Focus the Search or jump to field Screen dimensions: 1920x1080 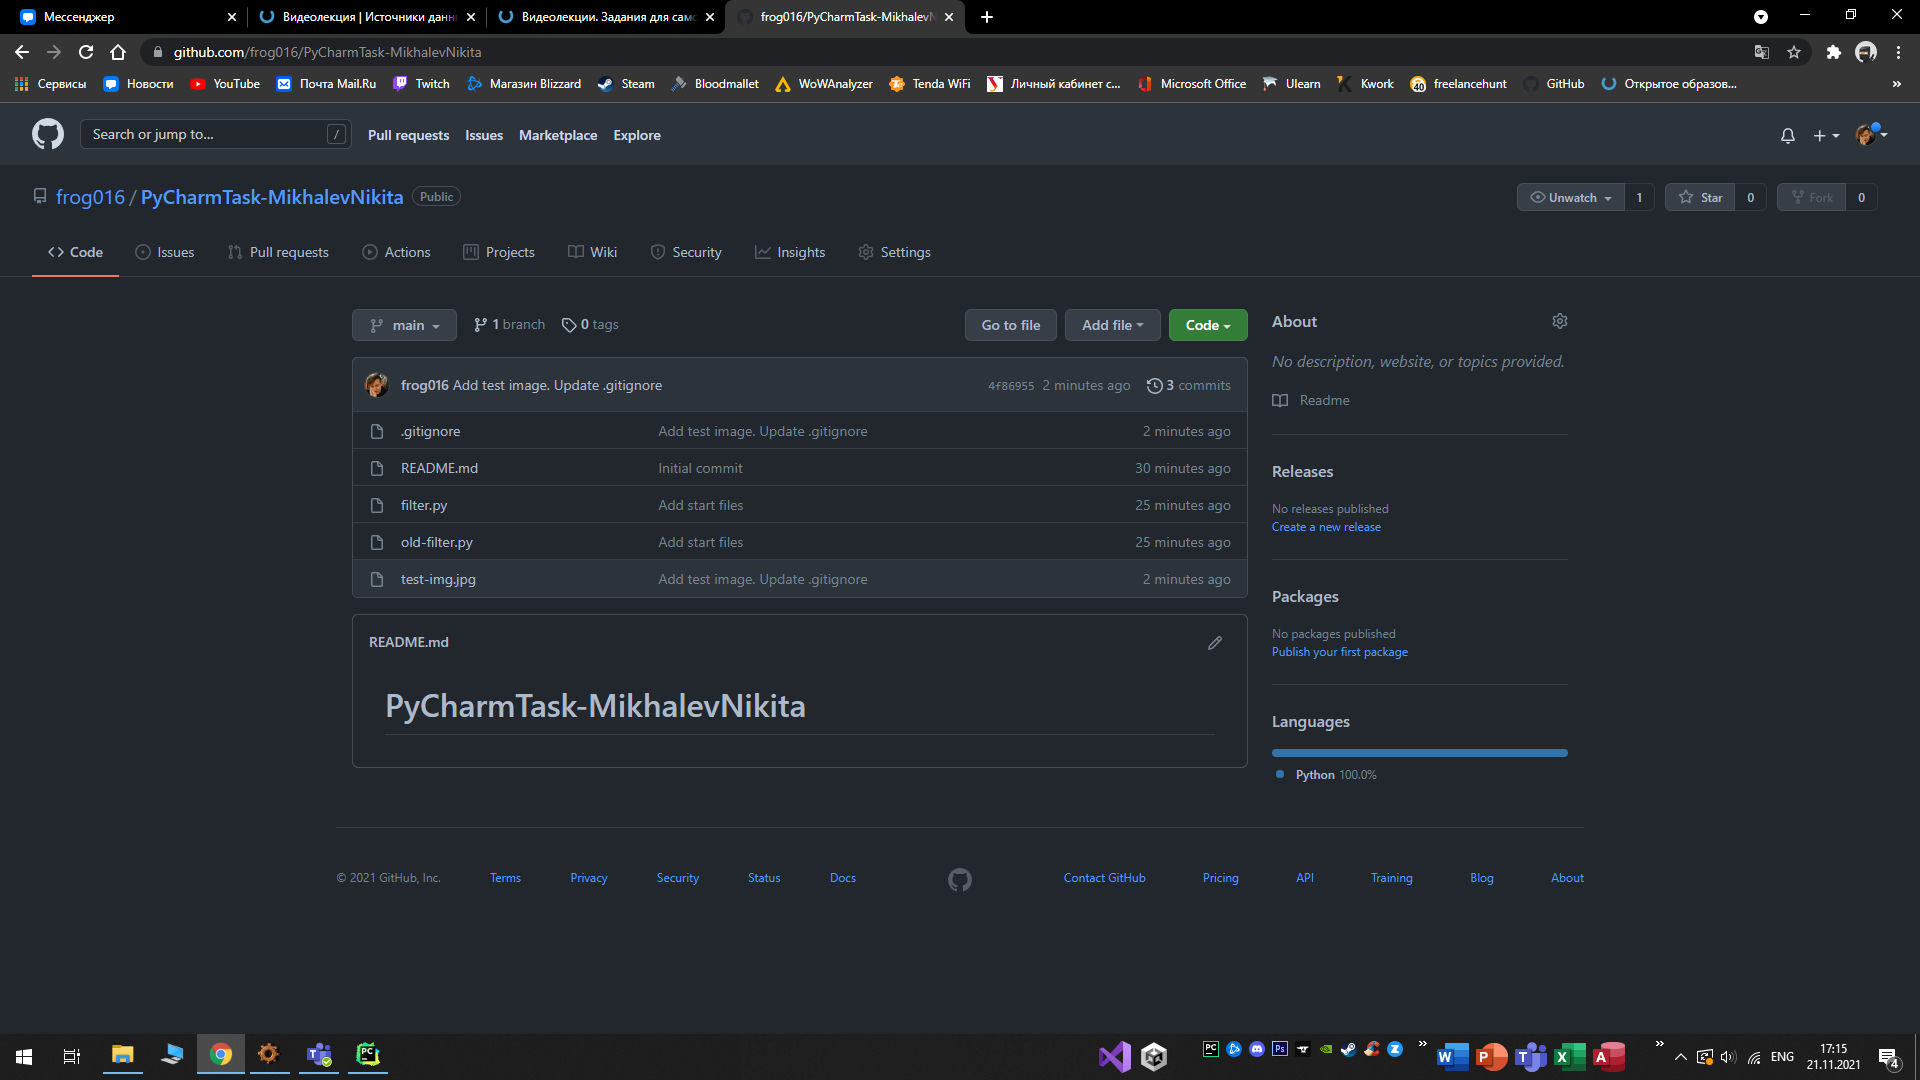(x=215, y=134)
